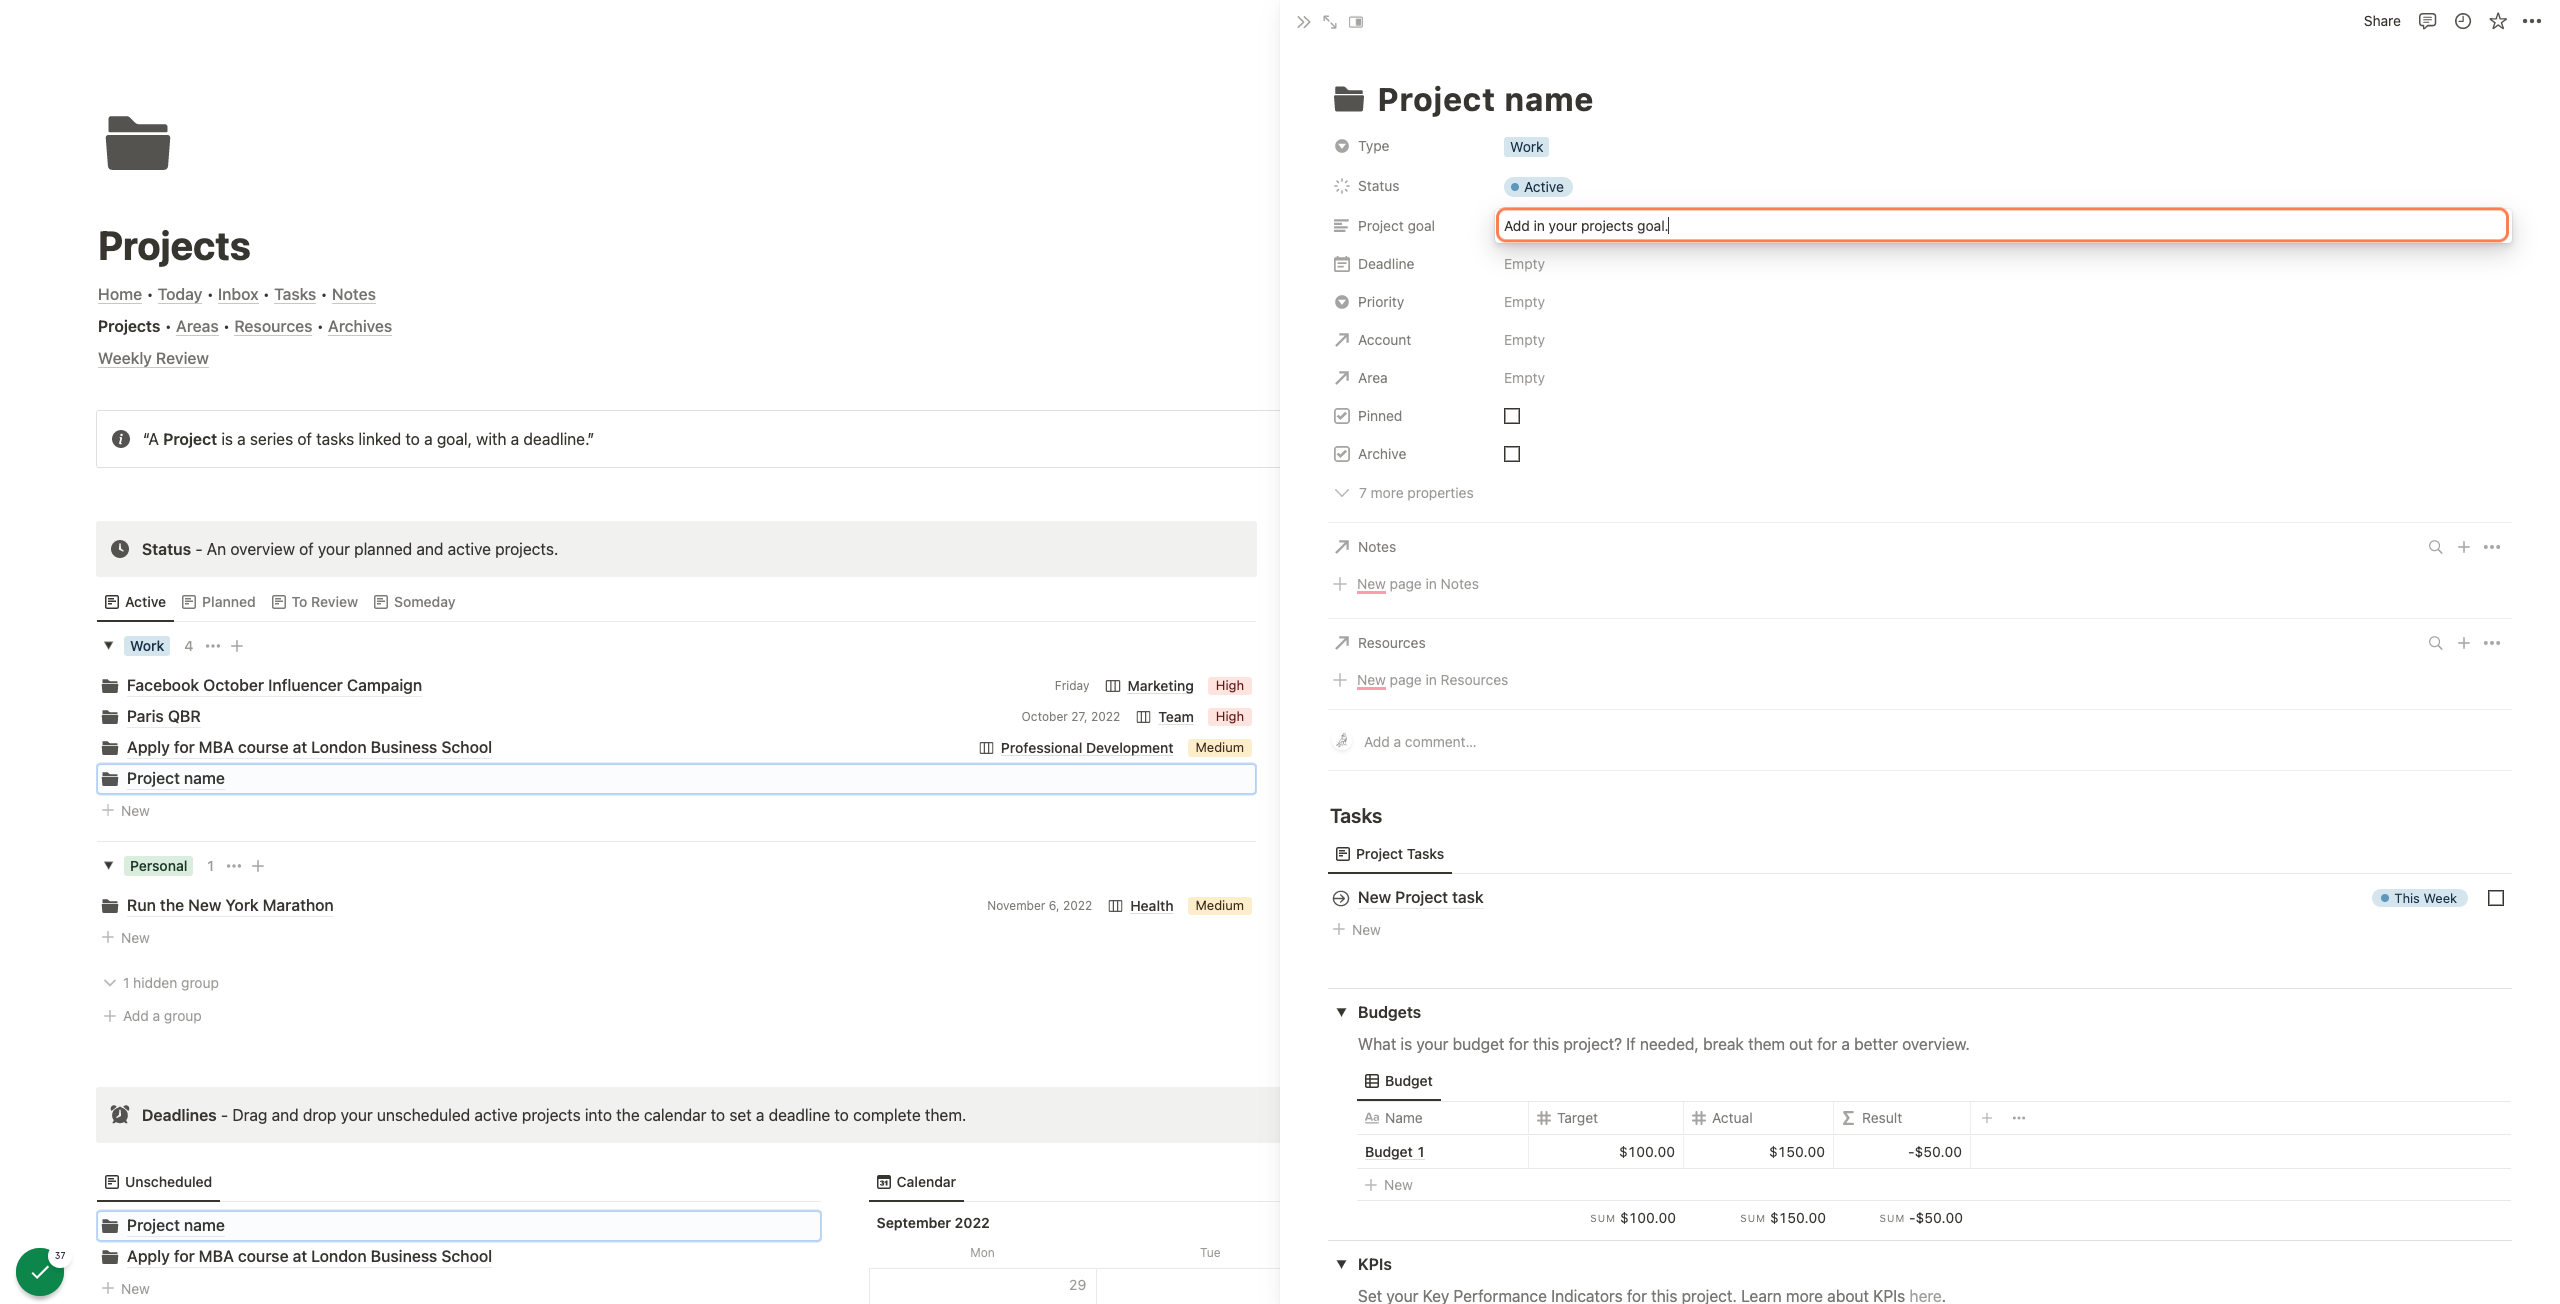Open the project as full page
Viewport: 2560px width, 1304px height.
click(1330, 22)
